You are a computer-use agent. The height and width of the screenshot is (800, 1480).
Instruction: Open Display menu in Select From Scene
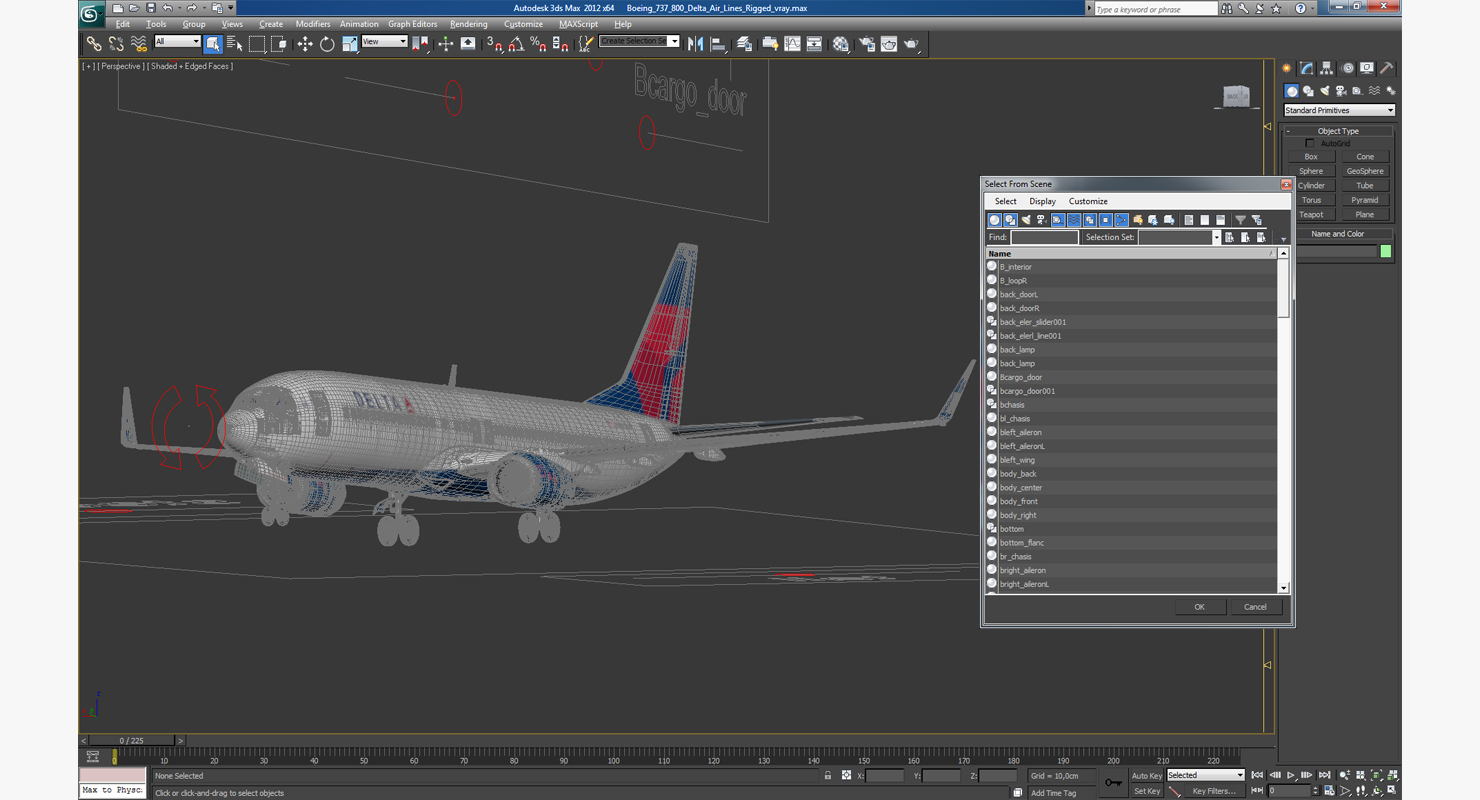1042,201
